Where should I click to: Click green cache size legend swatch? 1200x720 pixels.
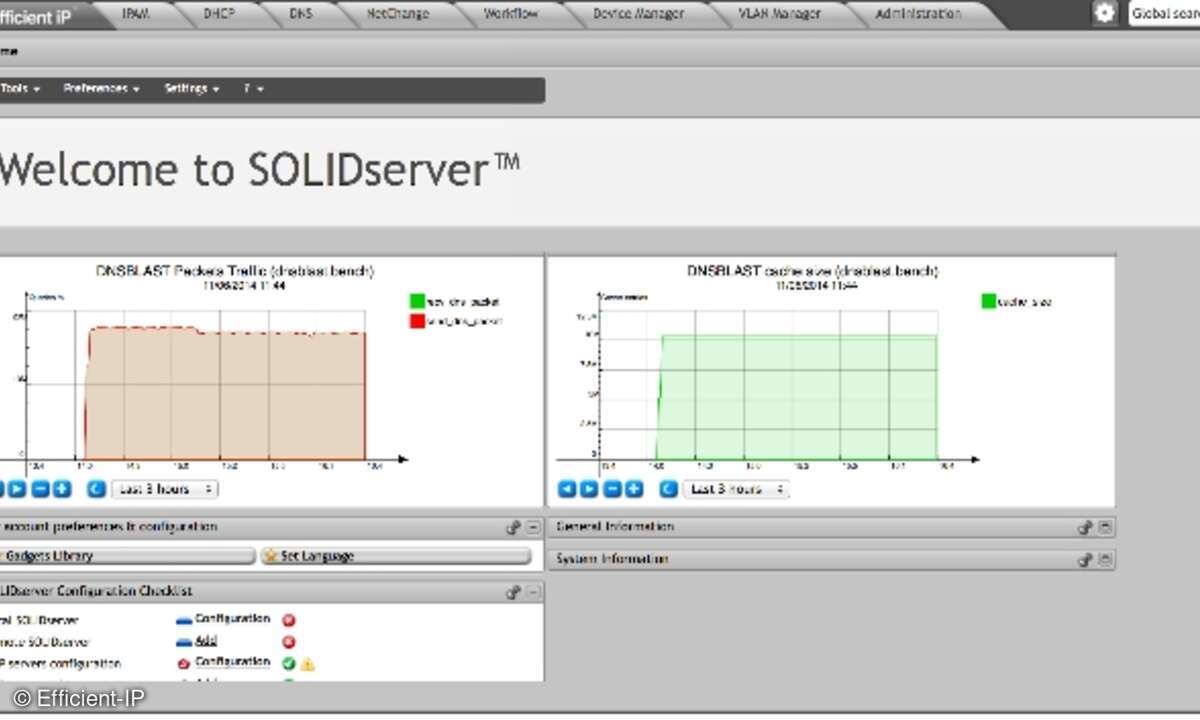pyautogui.click(x=989, y=301)
